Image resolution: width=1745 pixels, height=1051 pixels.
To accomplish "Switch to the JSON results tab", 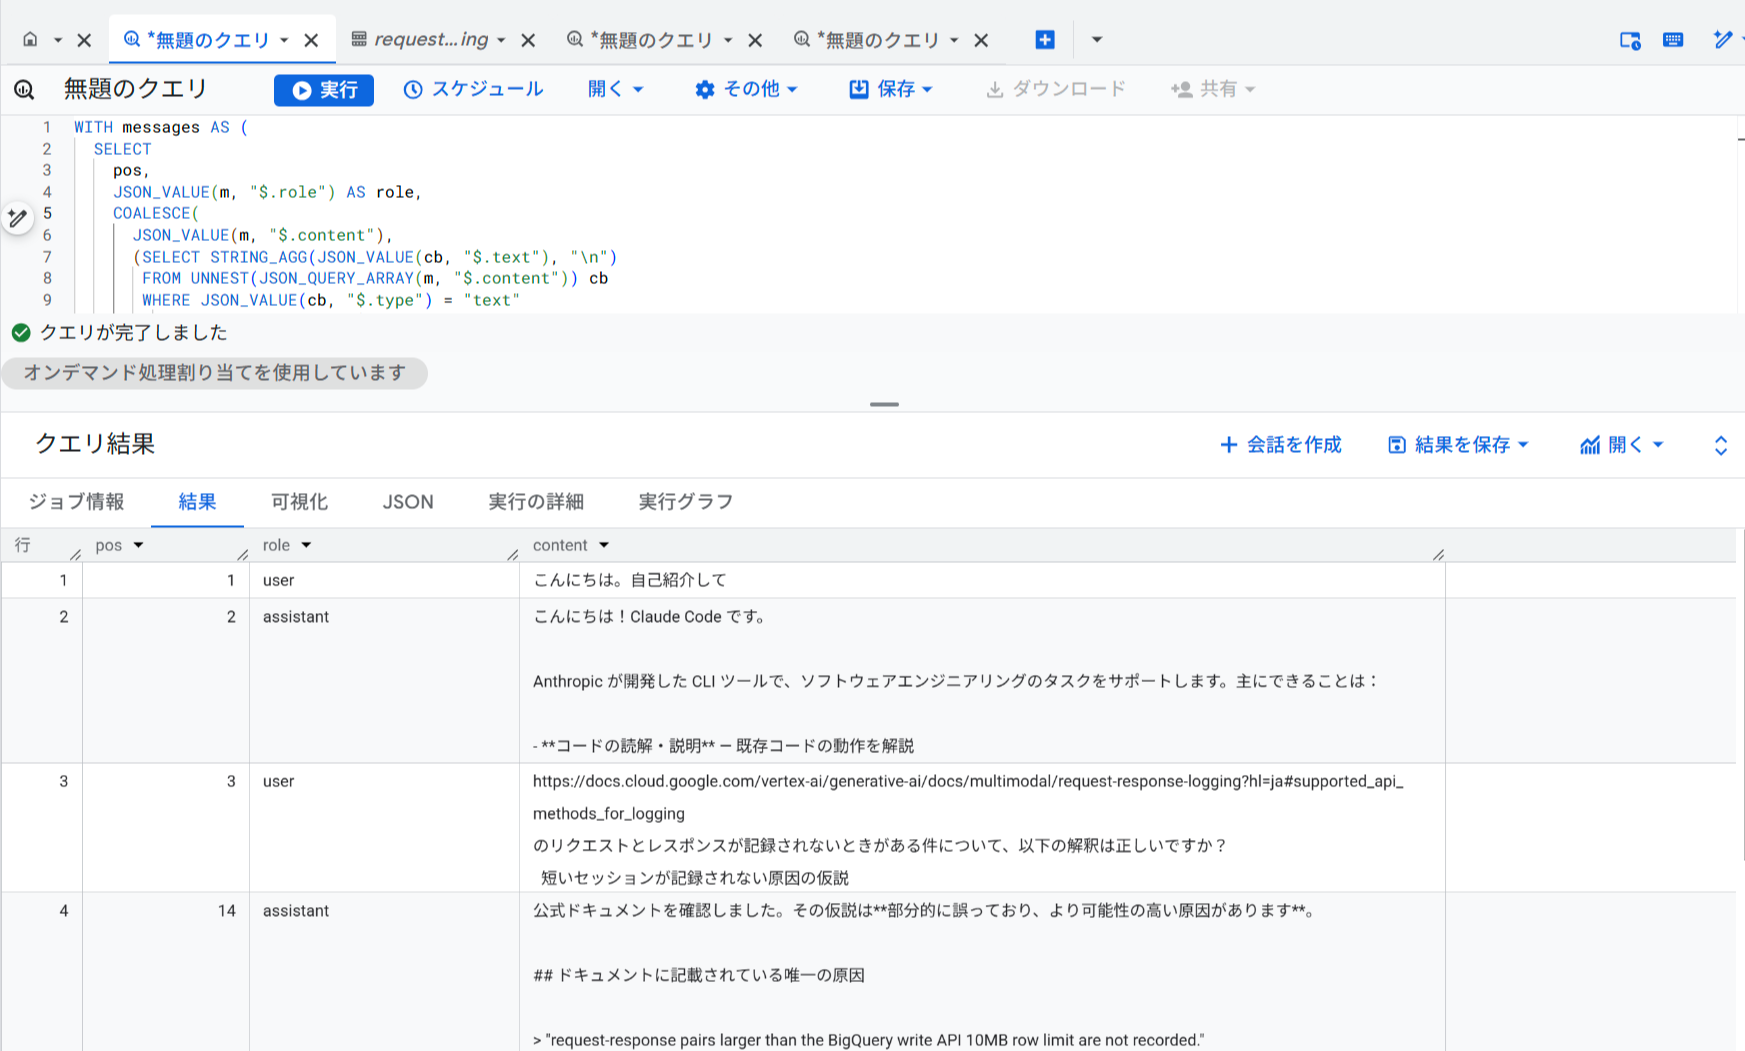I will pos(407,502).
